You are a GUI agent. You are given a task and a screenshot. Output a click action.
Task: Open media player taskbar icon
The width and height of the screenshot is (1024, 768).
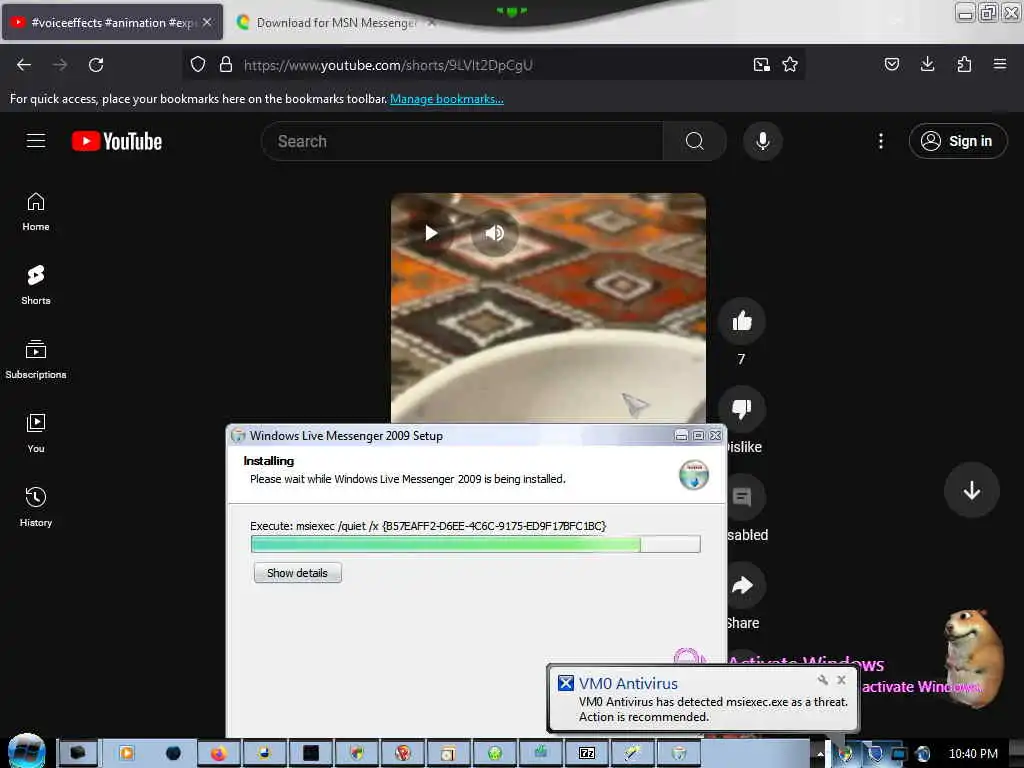click(x=126, y=753)
